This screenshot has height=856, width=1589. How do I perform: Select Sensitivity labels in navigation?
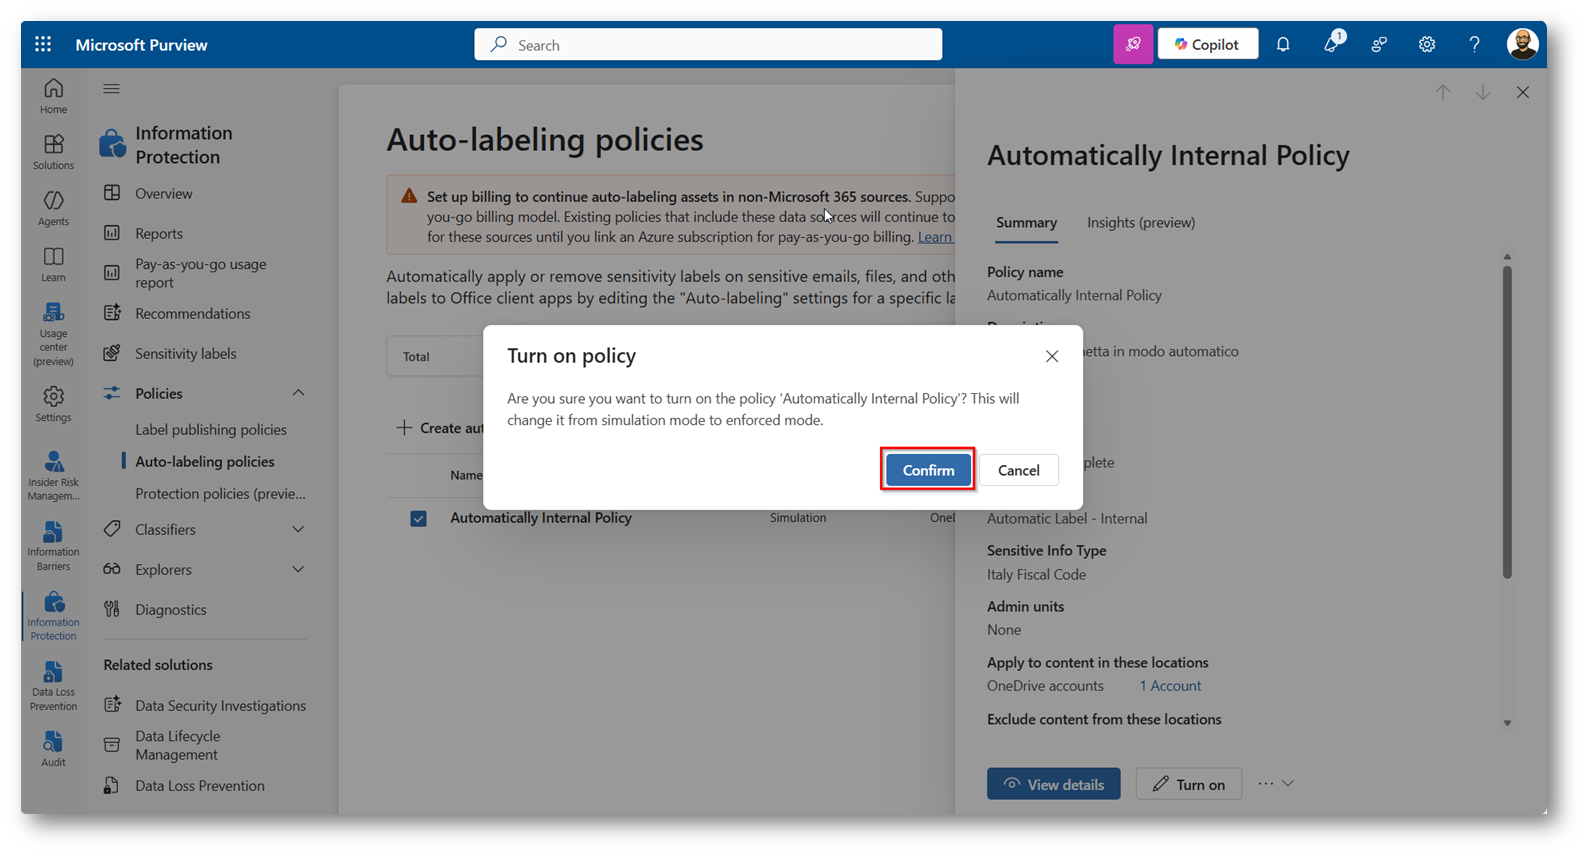pos(185,353)
